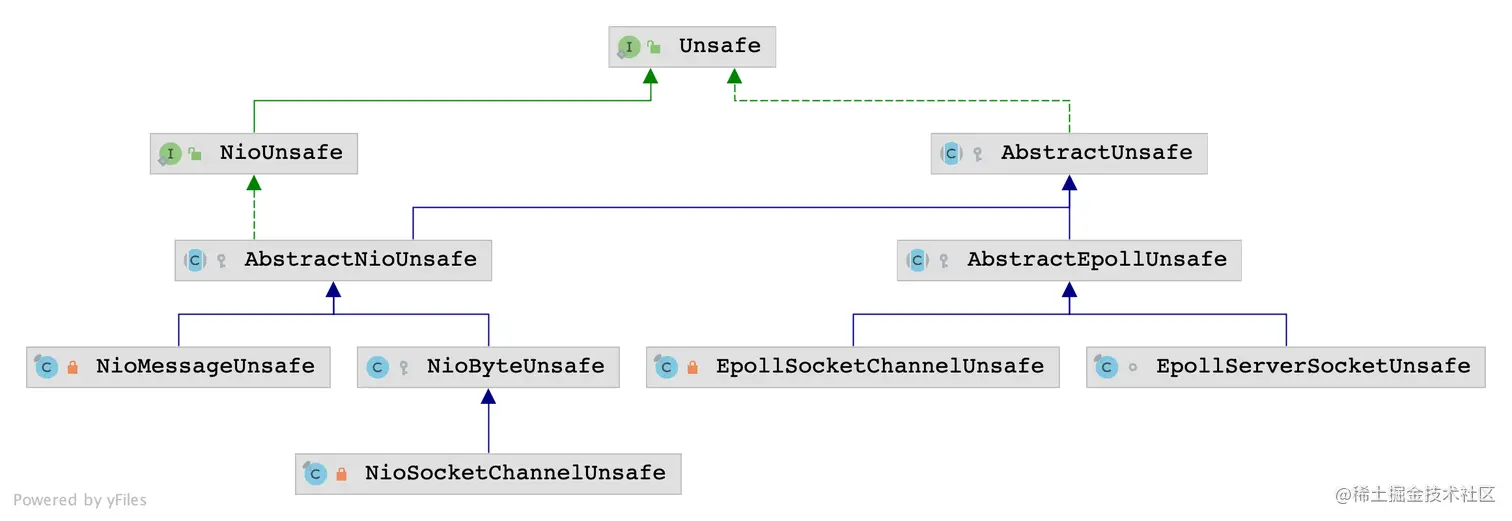Select the AbstractUnsafe class label
The image size is (1512, 521).
point(1096,153)
